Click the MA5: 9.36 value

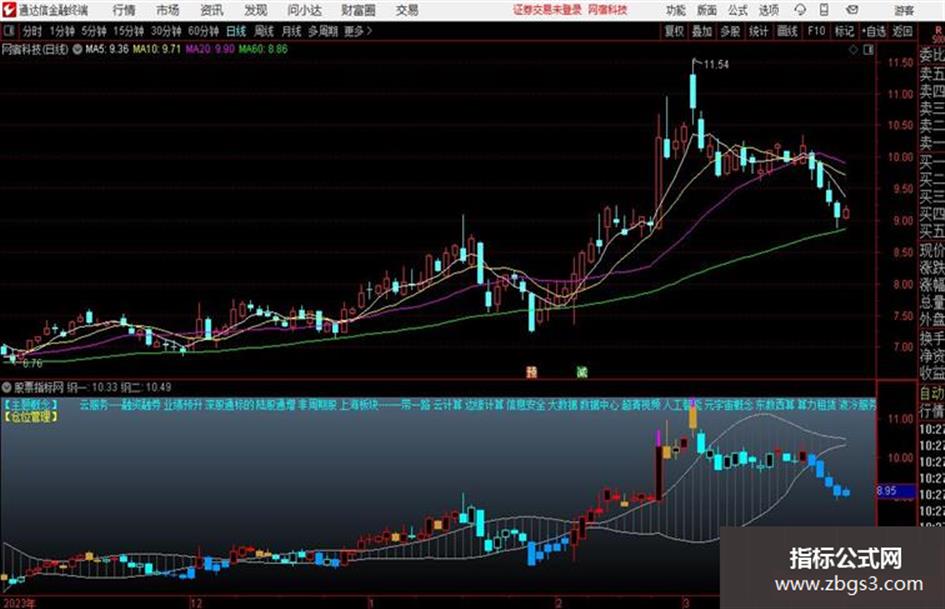(x=107, y=49)
